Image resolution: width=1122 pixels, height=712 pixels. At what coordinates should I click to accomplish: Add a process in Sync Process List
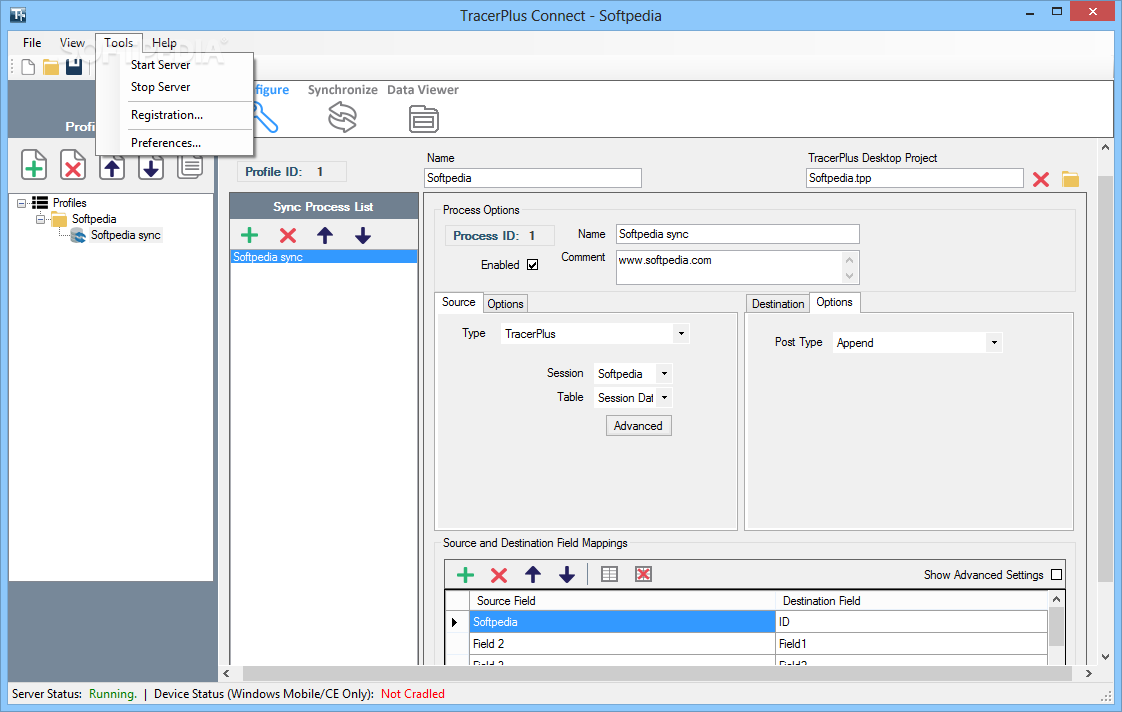point(249,235)
